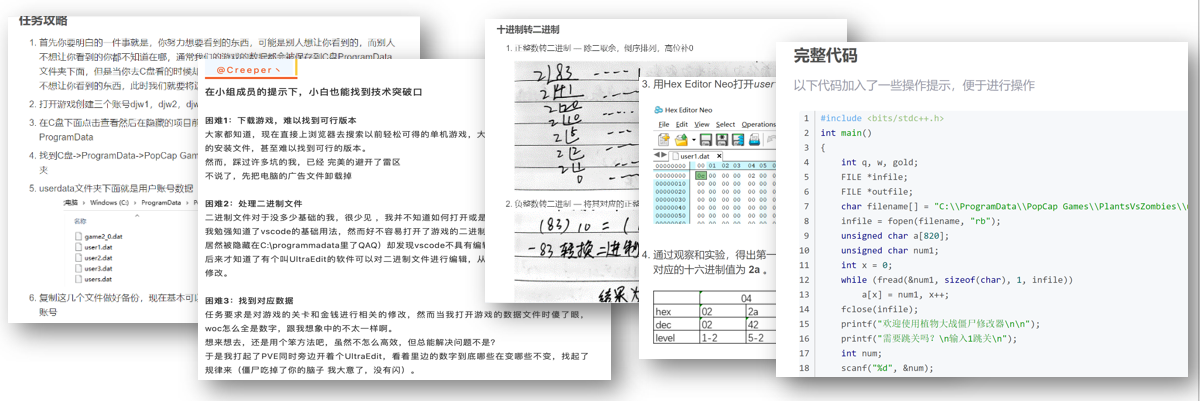
Task: Open the View menu in Hex Editor Neo
Action: [700, 124]
